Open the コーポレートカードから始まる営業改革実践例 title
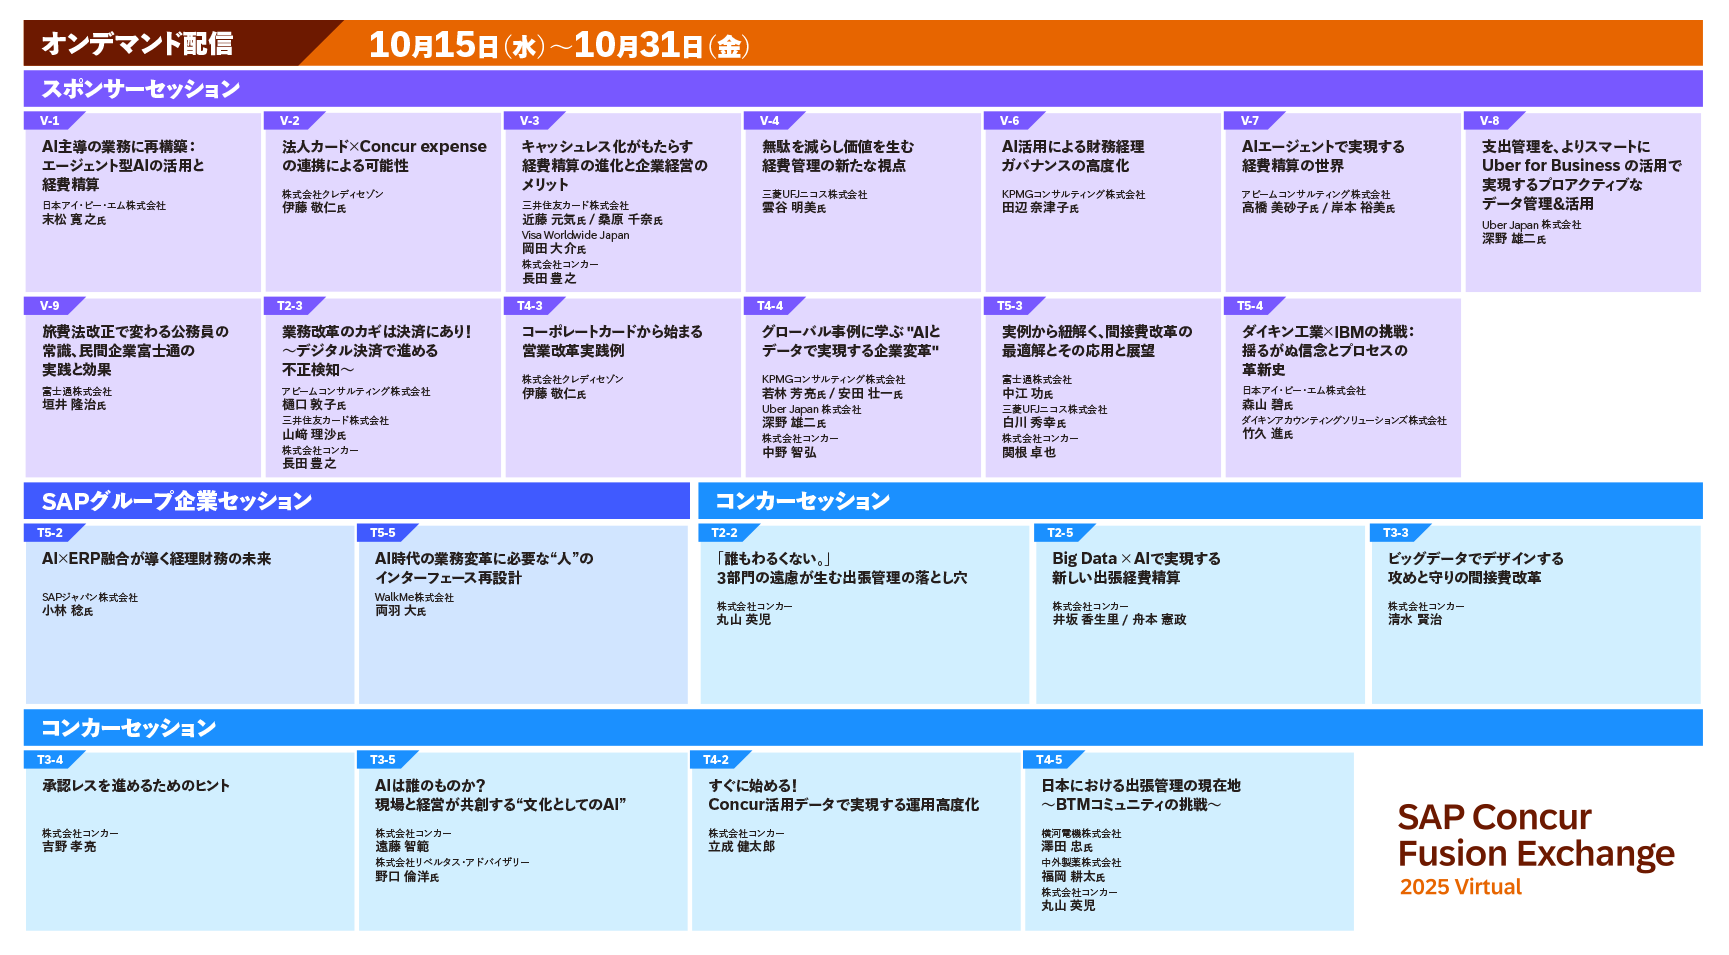Viewport: 1729px width, 955px height. pos(611,341)
